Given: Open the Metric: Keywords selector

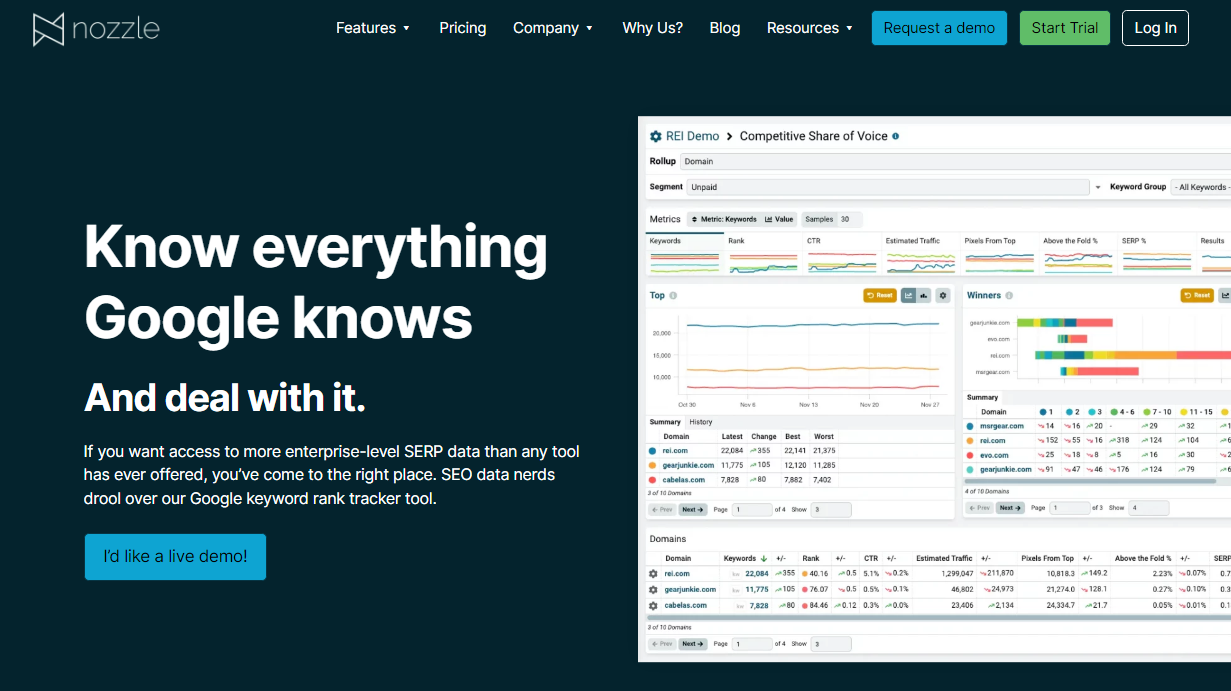Looking at the screenshot, I should [x=722, y=219].
